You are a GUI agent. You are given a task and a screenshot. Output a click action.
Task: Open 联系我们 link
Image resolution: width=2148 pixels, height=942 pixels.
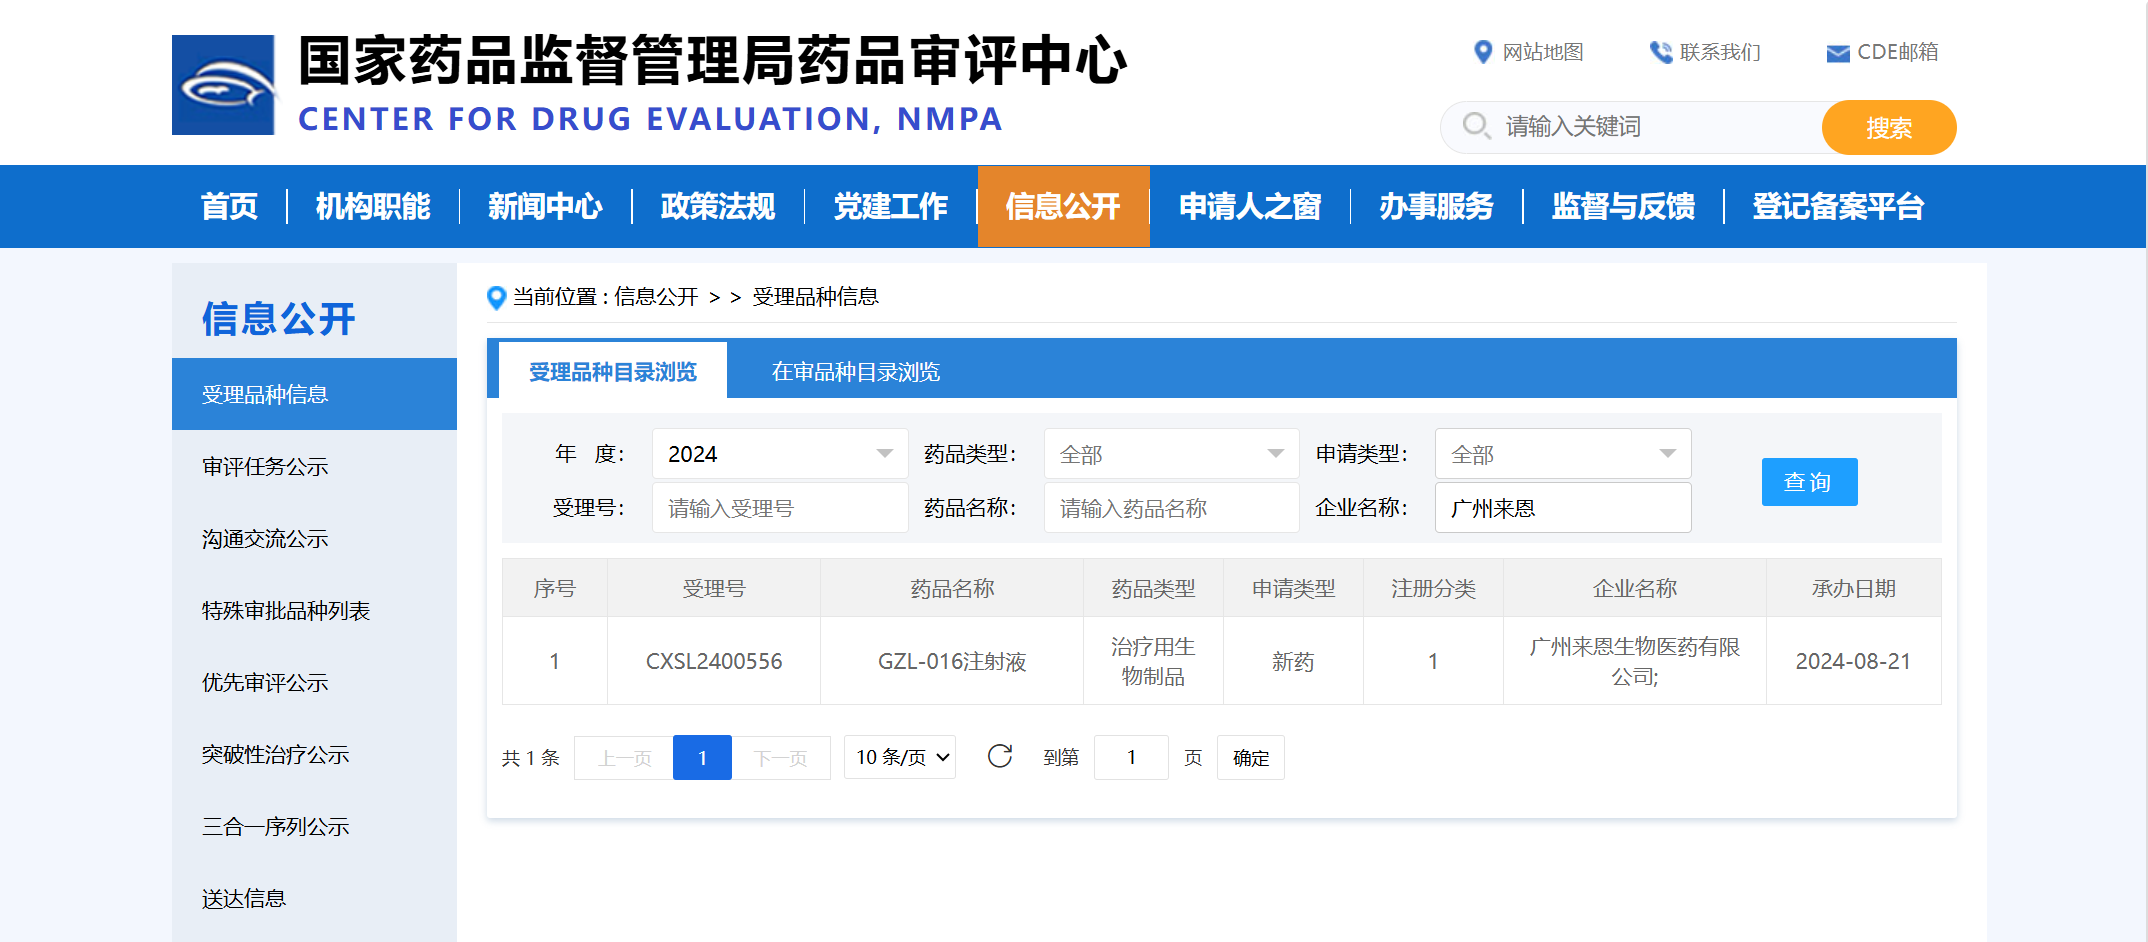(1720, 52)
